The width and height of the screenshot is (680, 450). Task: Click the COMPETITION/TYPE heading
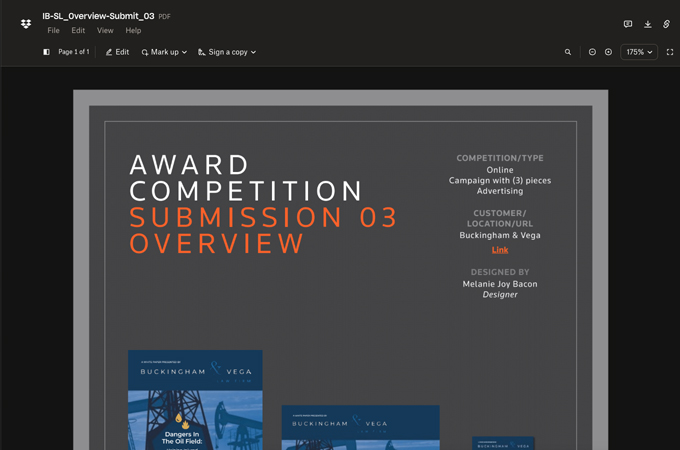pos(500,158)
